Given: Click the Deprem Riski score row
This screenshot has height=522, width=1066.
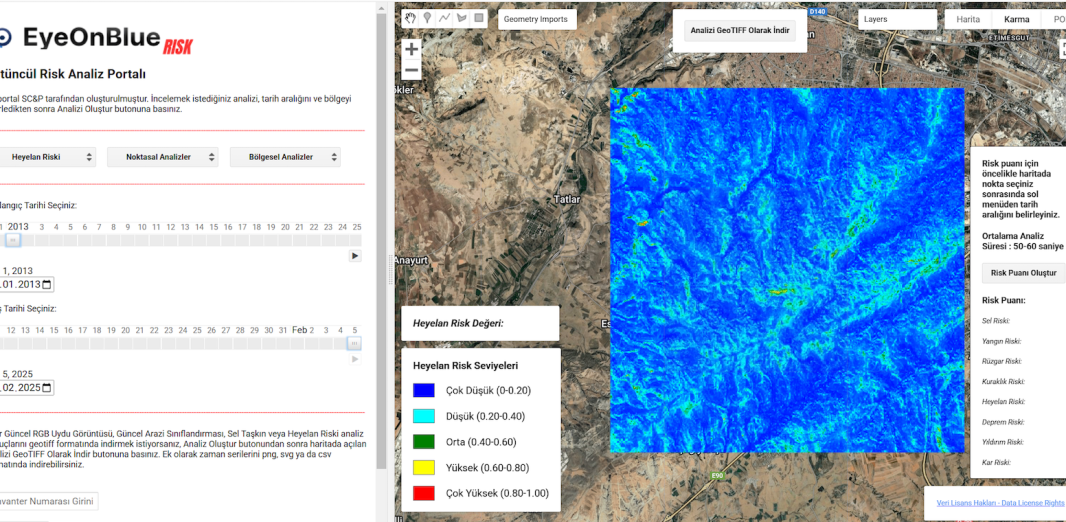Looking at the screenshot, I should pos(1003,422).
